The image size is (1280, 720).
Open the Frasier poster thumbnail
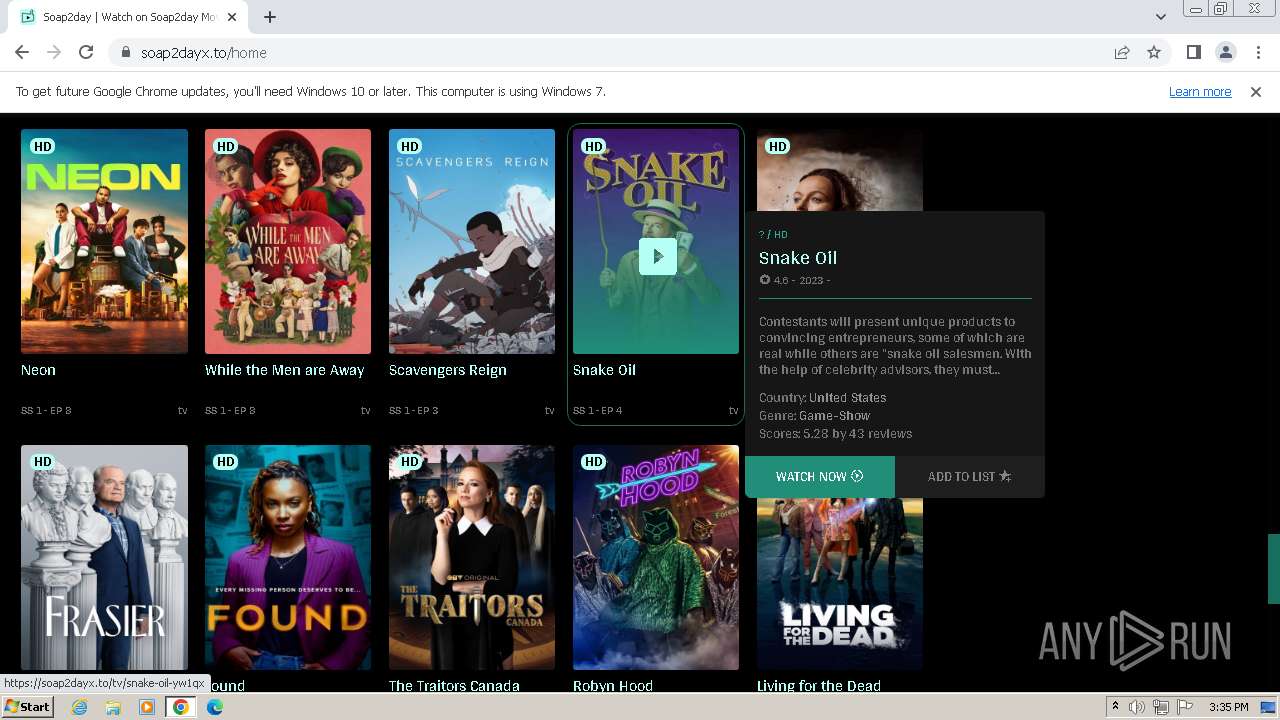(104, 557)
